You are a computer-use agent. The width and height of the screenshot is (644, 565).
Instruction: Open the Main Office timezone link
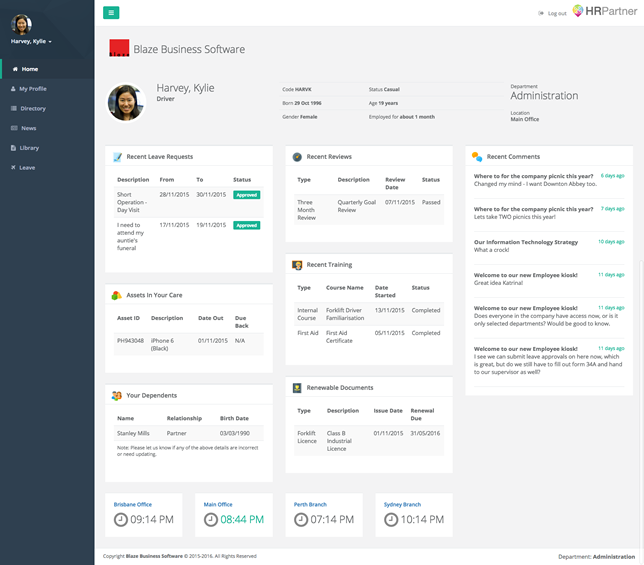(218, 505)
